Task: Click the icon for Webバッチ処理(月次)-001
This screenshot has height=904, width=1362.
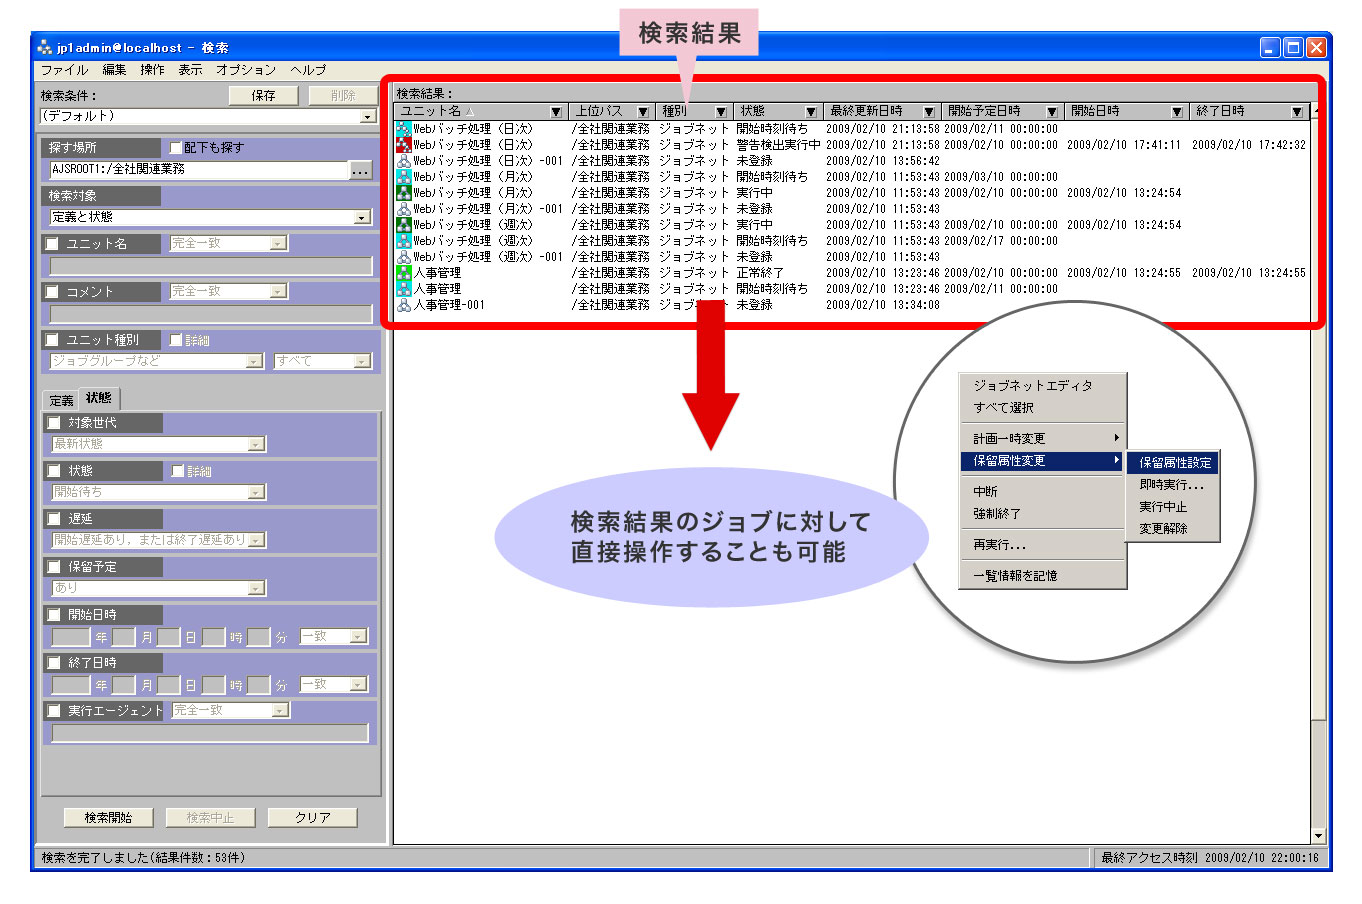Action: 404,209
